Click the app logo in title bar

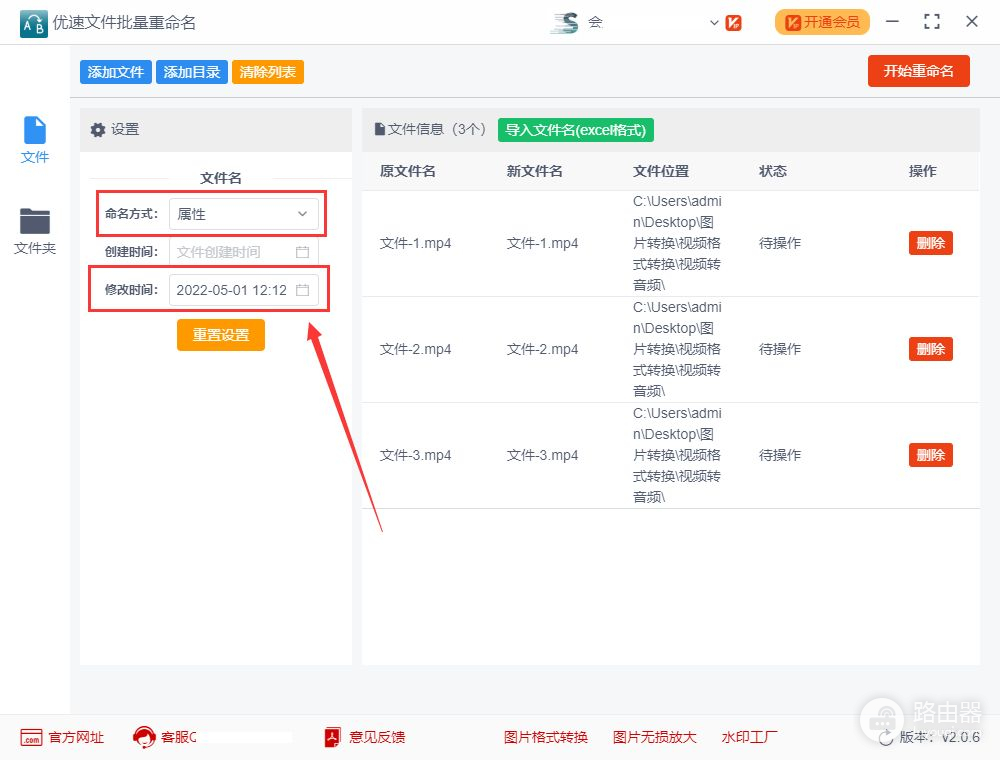[34, 22]
